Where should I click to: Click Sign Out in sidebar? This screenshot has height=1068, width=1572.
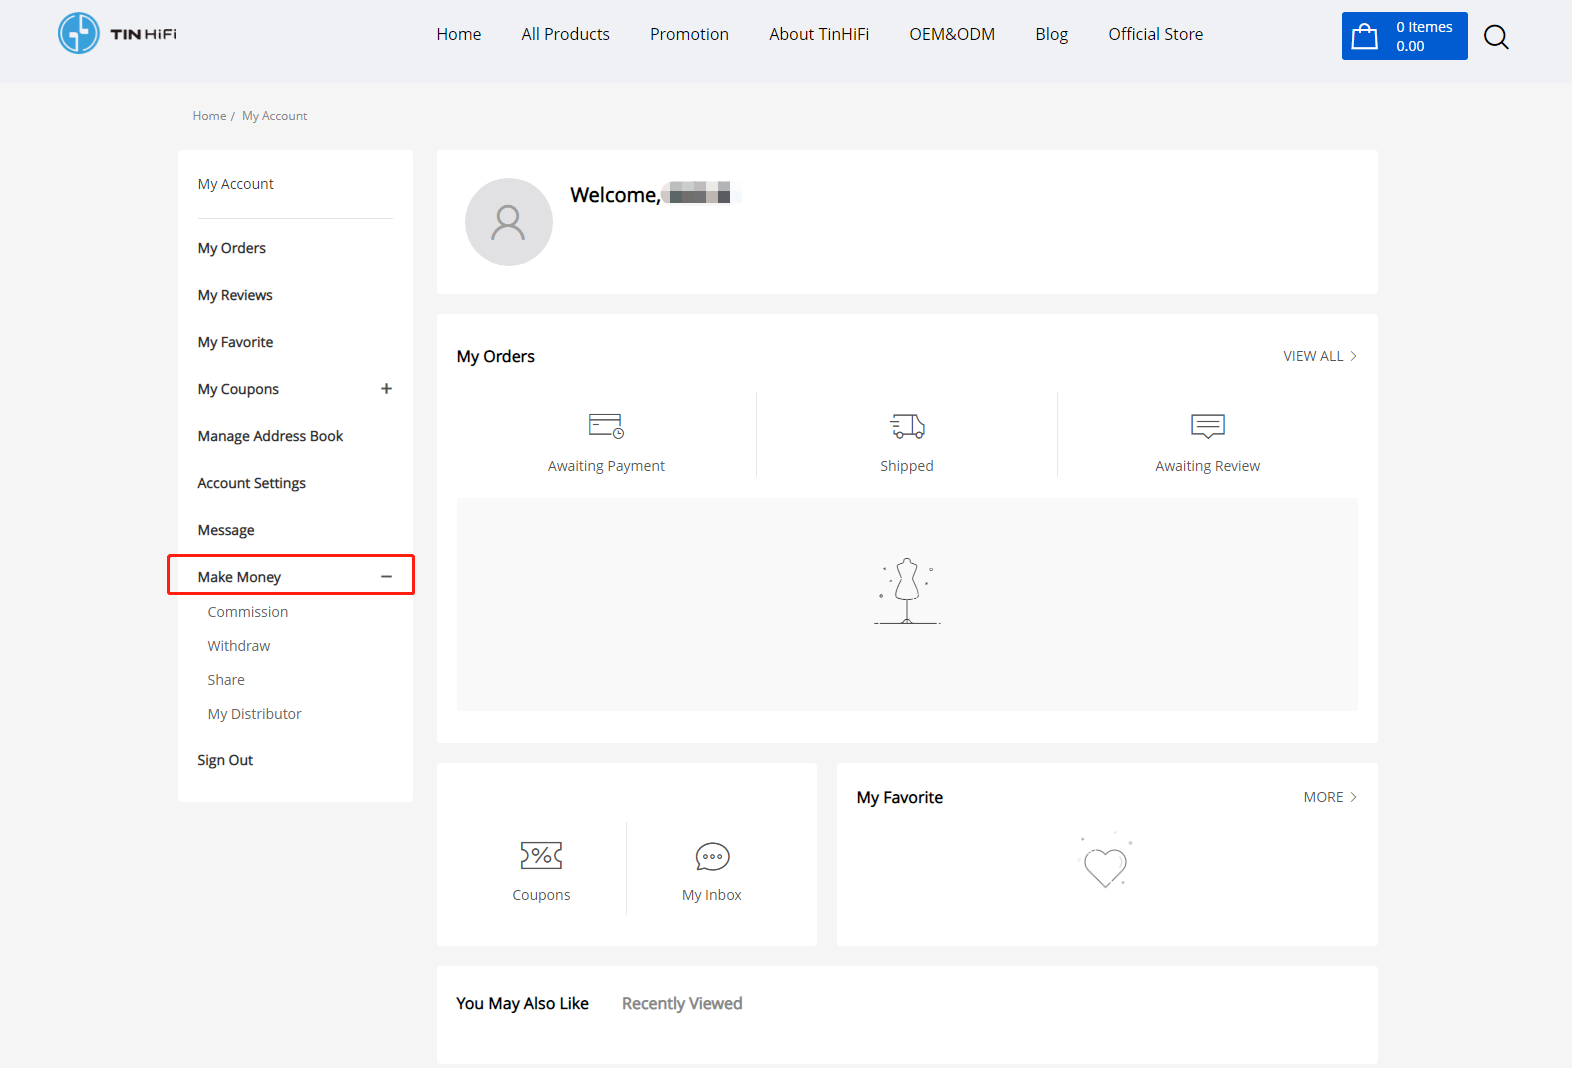pos(225,760)
